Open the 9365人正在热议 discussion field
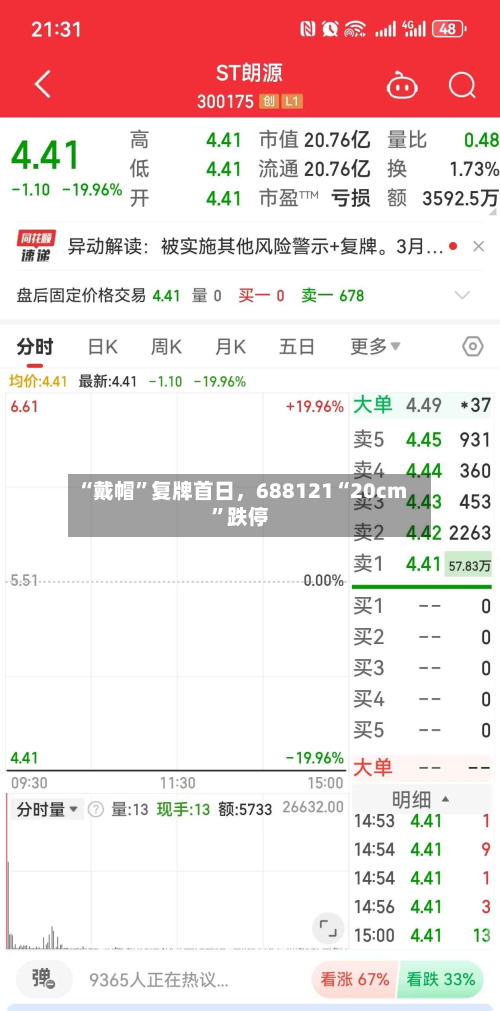Screen dimensions: 500x1011 159,980
